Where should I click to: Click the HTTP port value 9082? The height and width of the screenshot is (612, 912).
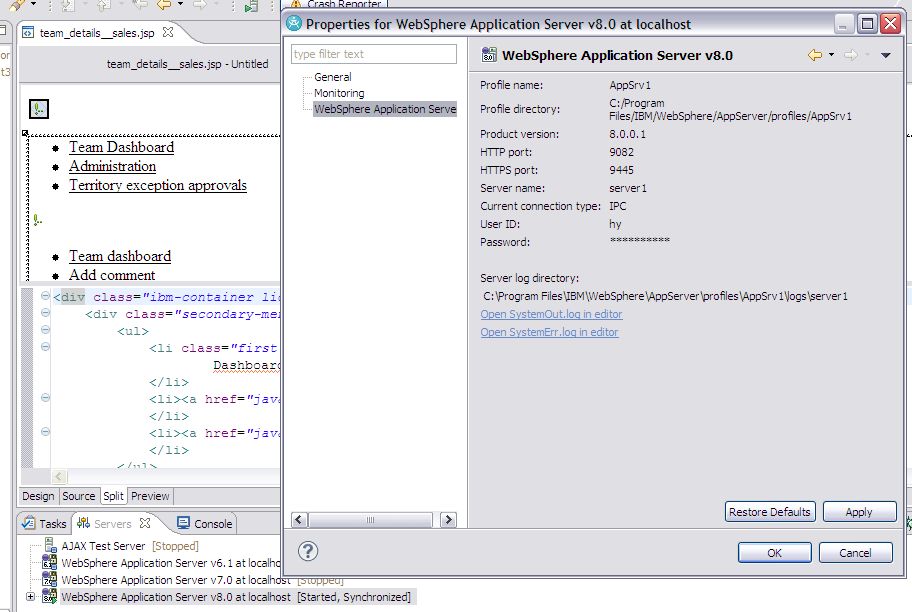[x=621, y=152]
